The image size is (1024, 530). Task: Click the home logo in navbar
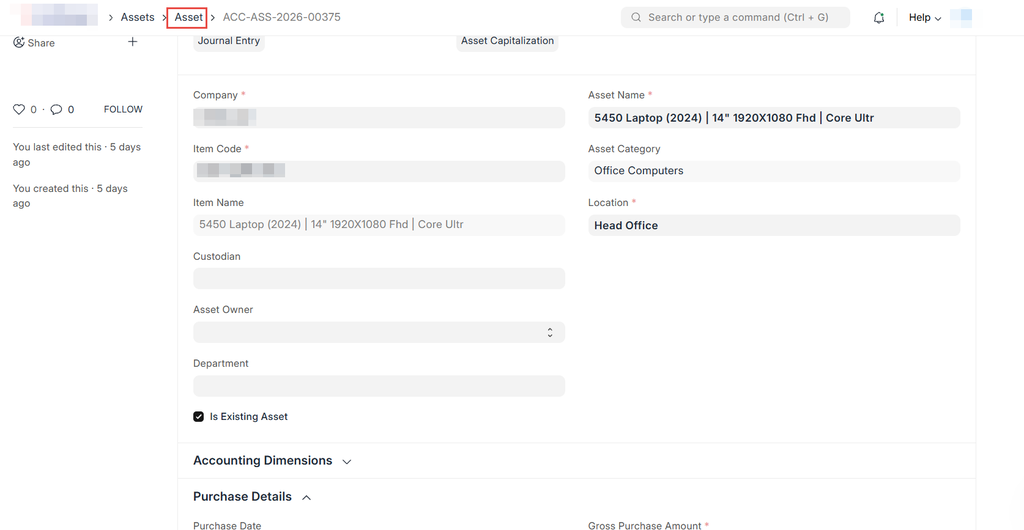(x=53, y=17)
